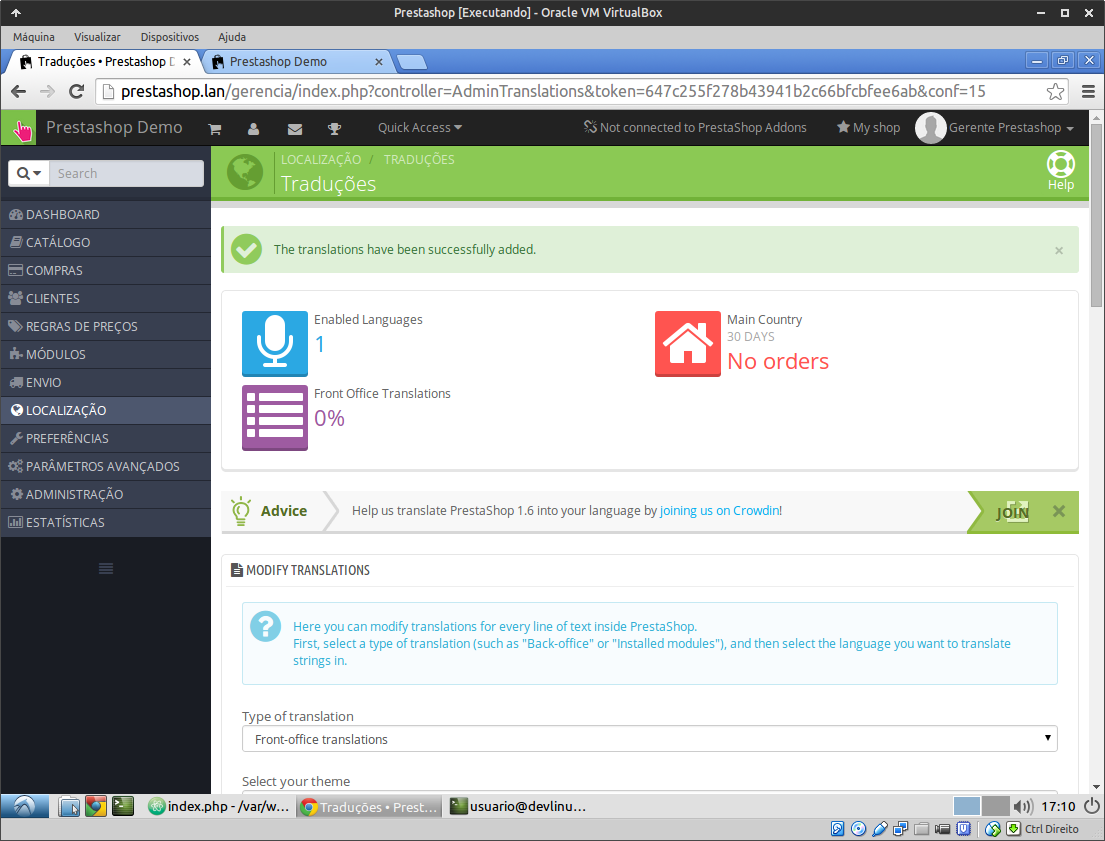Open the Máquina VirtualBox menu
The width and height of the screenshot is (1105, 841).
pyautogui.click(x=34, y=37)
